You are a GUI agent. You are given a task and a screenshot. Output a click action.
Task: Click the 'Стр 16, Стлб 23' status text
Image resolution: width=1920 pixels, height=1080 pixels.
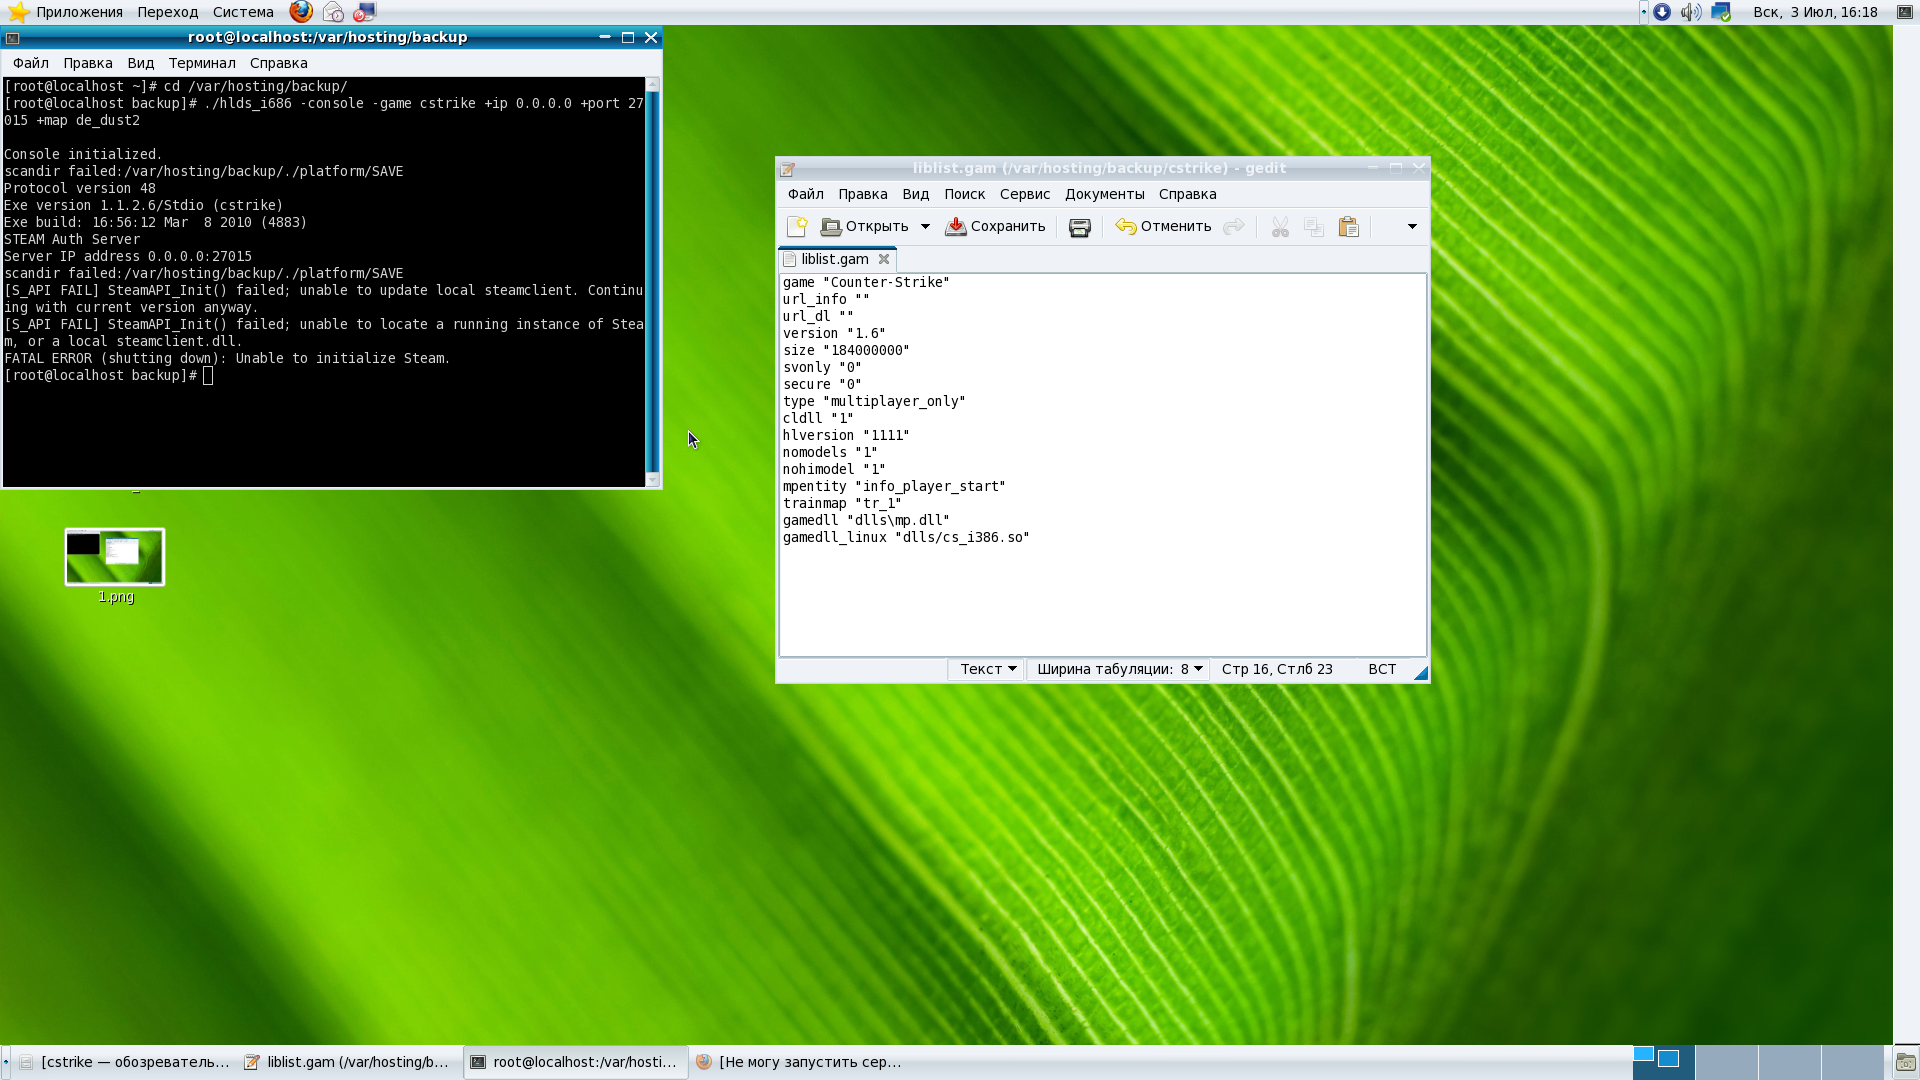click(1277, 670)
